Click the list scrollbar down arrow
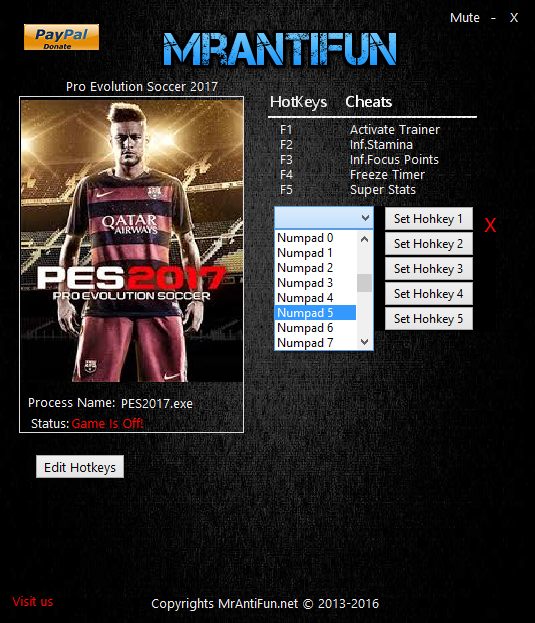Screen dimensions: 535x623 point(365,342)
